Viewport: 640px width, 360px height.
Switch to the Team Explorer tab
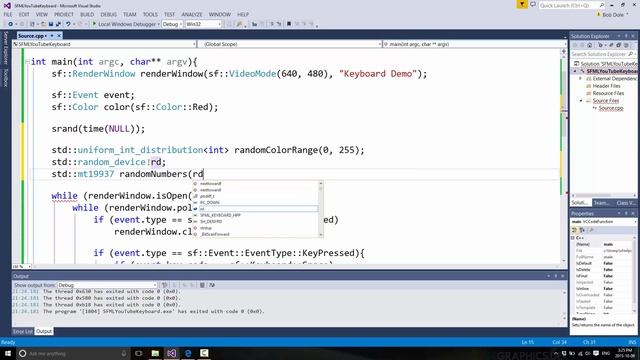[x=601, y=203]
